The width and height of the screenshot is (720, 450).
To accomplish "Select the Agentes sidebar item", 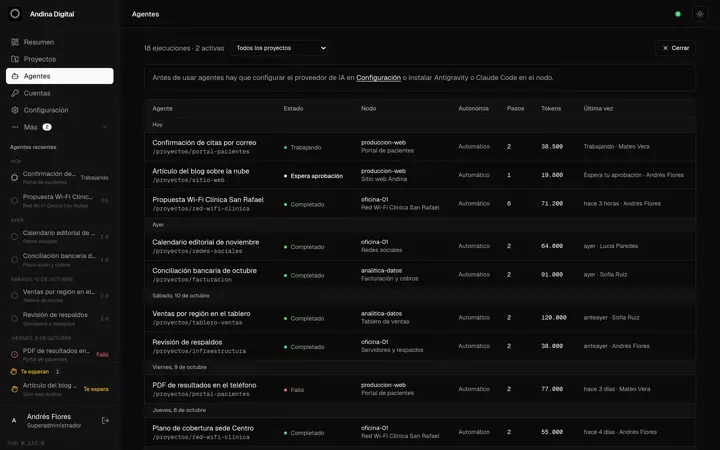I will (60, 76).
